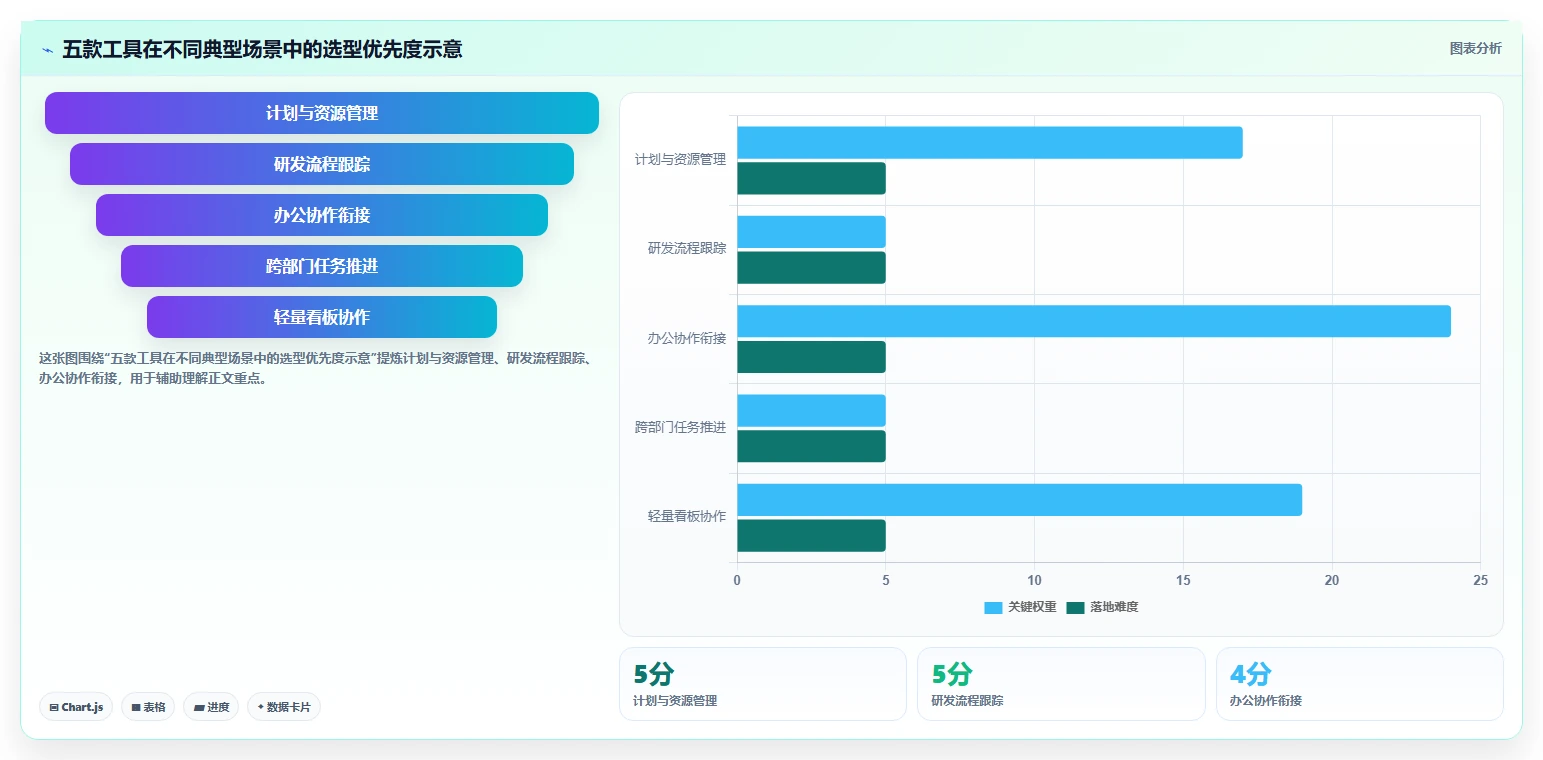Click the 落地难度 bar for 跨部门任务推进
The width and height of the screenshot is (1543, 760).
(812, 446)
